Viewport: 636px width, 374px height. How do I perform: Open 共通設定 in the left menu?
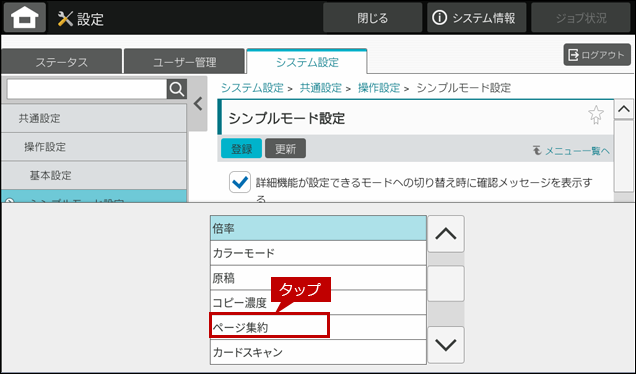pos(94,118)
